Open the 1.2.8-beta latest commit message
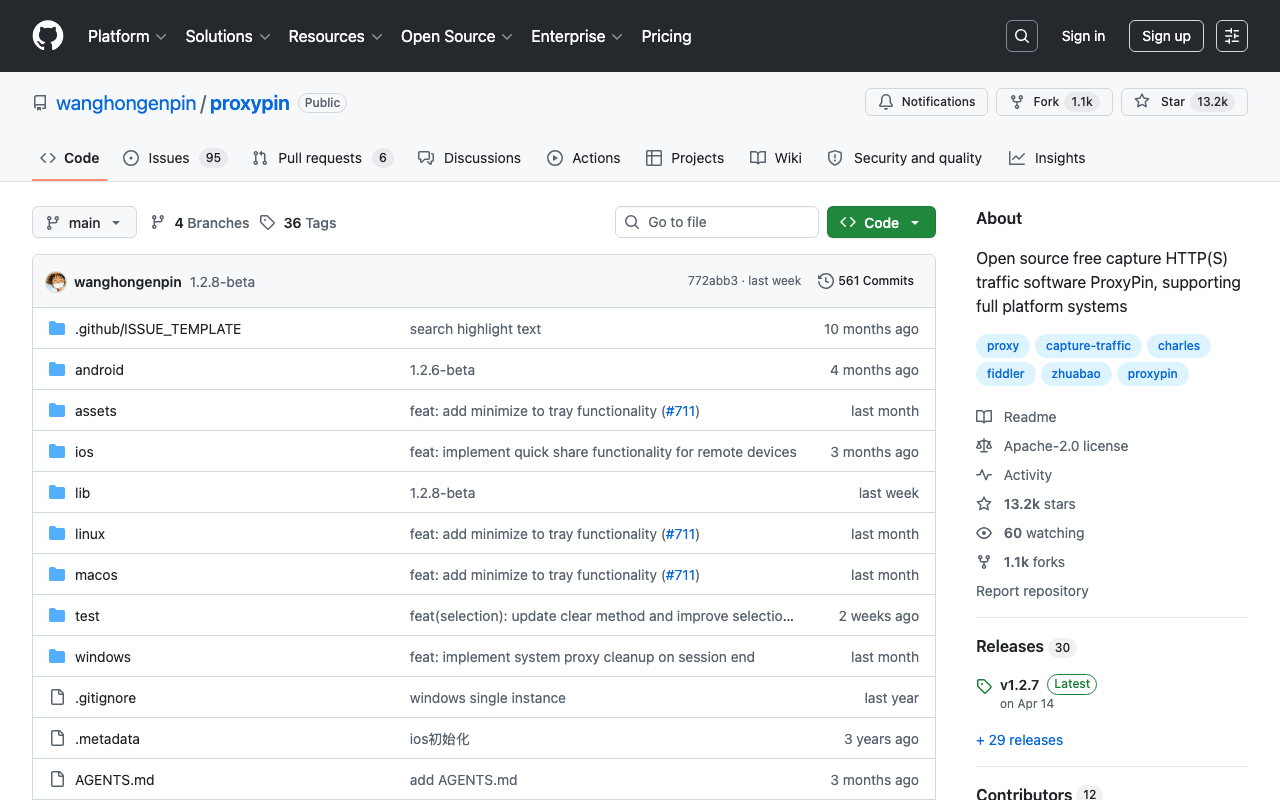The width and height of the screenshot is (1280, 800). point(222,282)
